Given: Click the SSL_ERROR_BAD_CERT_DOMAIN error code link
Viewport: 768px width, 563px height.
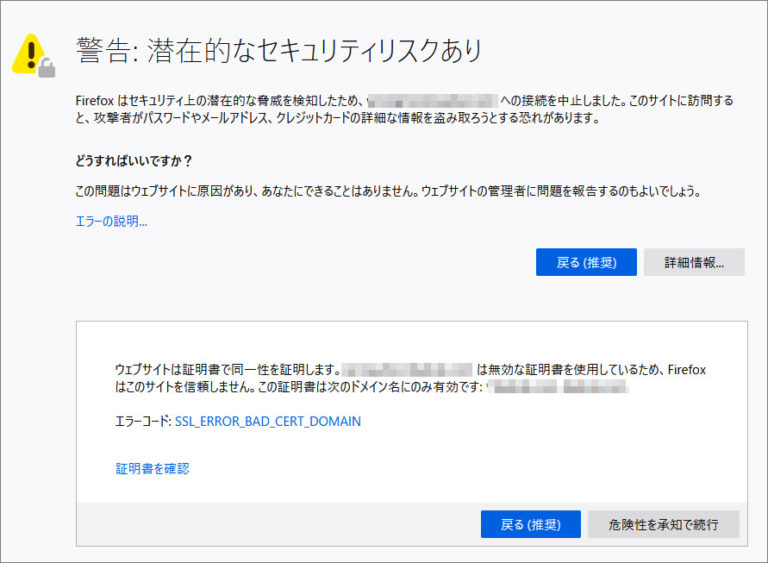Looking at the screenshot, I should coord(267,421).
